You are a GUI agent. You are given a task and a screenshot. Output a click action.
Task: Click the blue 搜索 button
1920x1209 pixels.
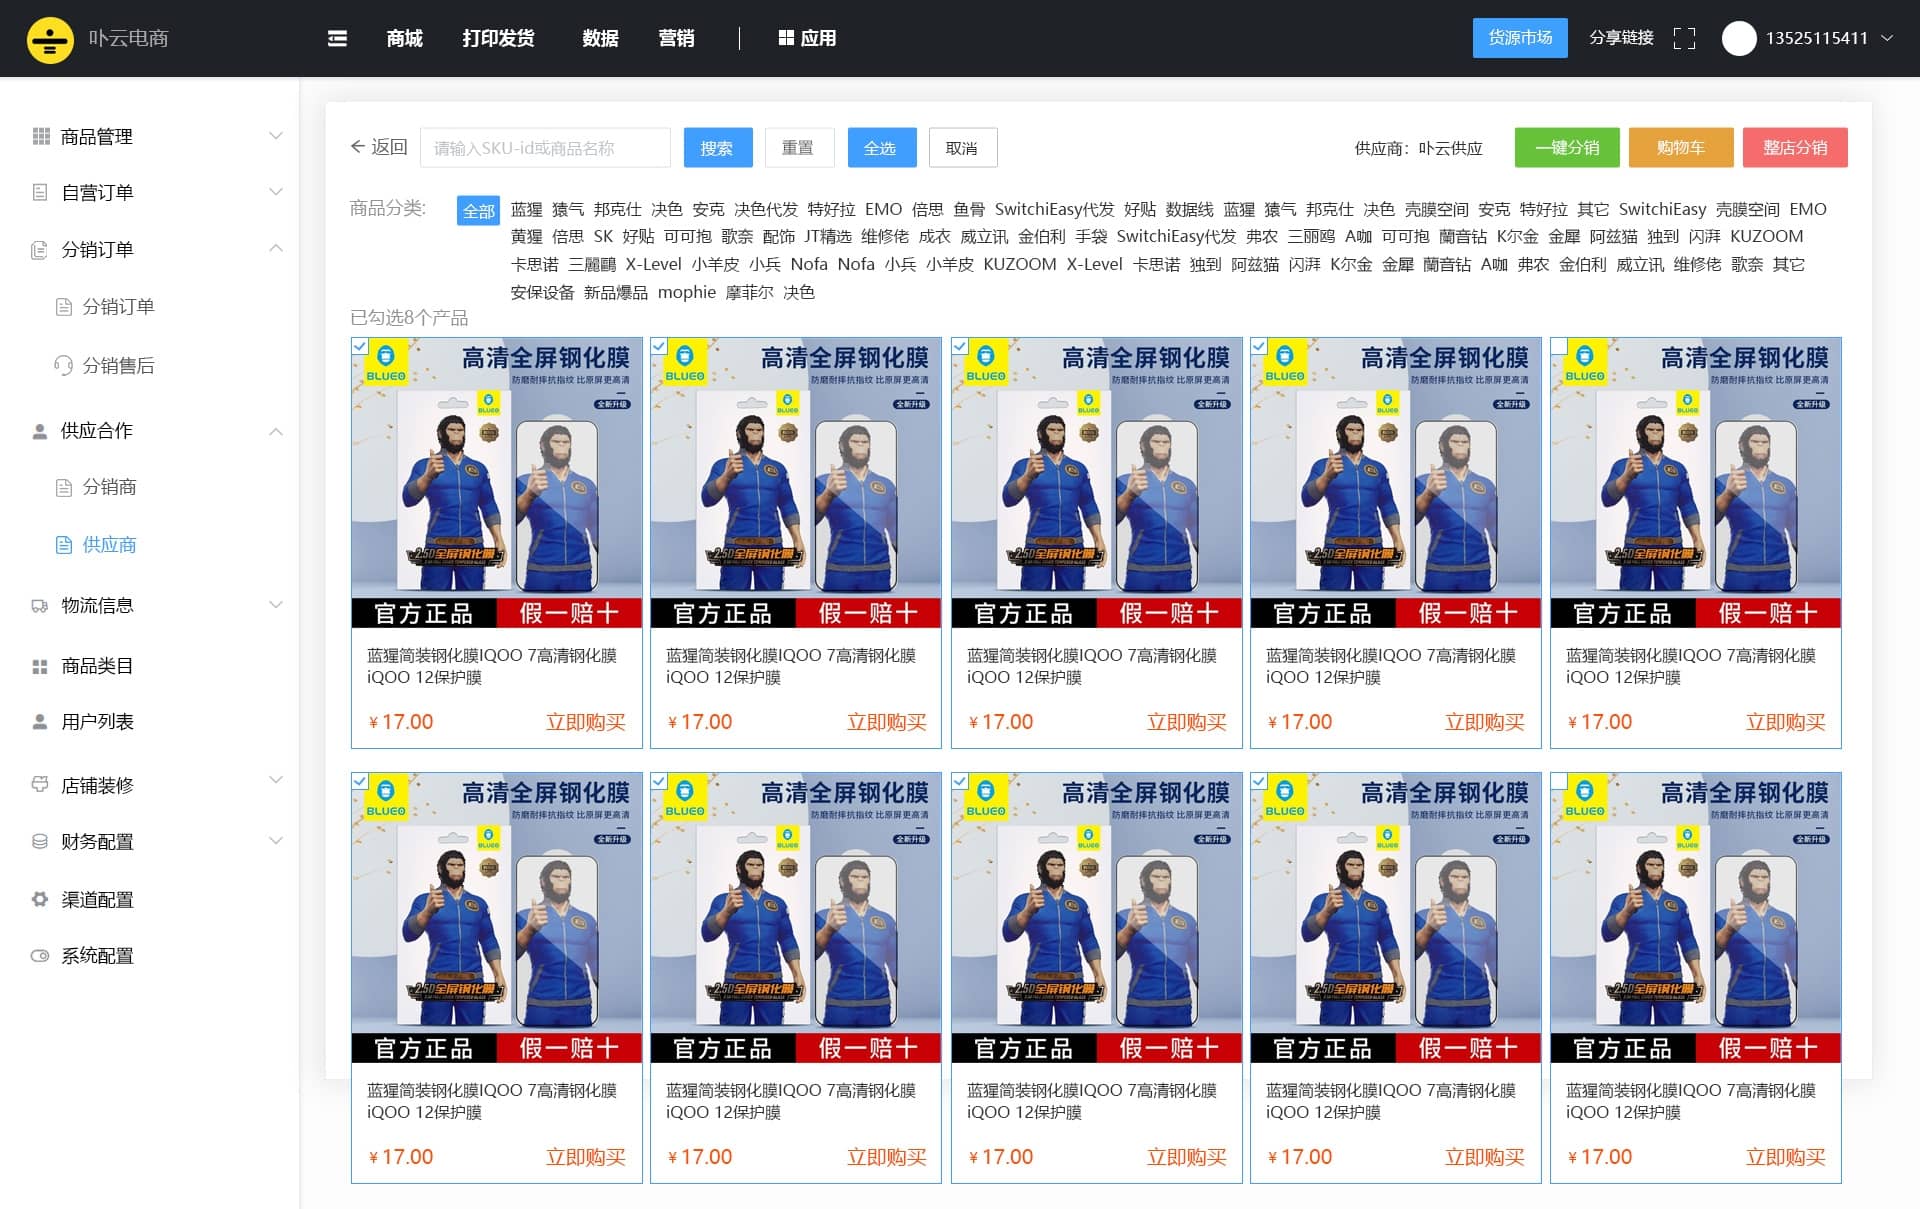(x=716, y=148)
